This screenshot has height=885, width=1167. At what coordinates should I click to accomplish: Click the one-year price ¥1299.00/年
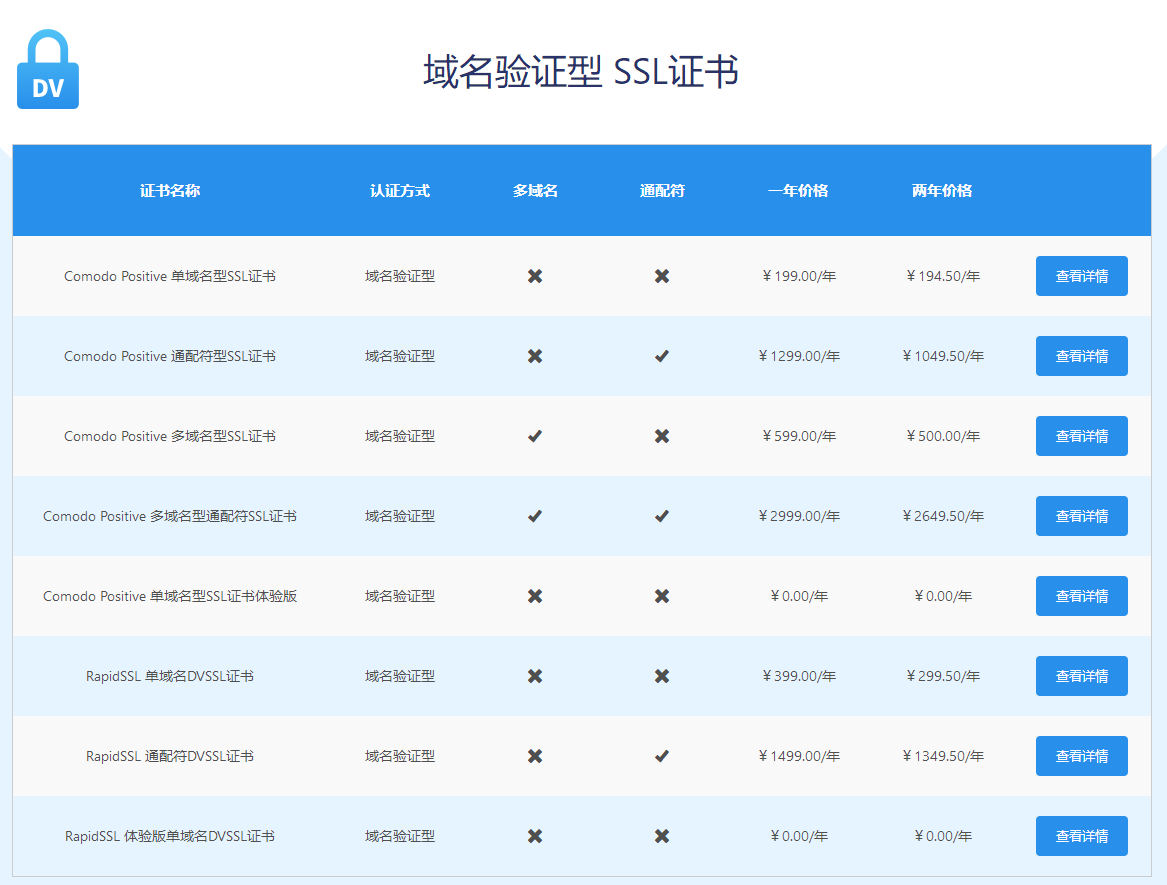click(x=799, y=357)
